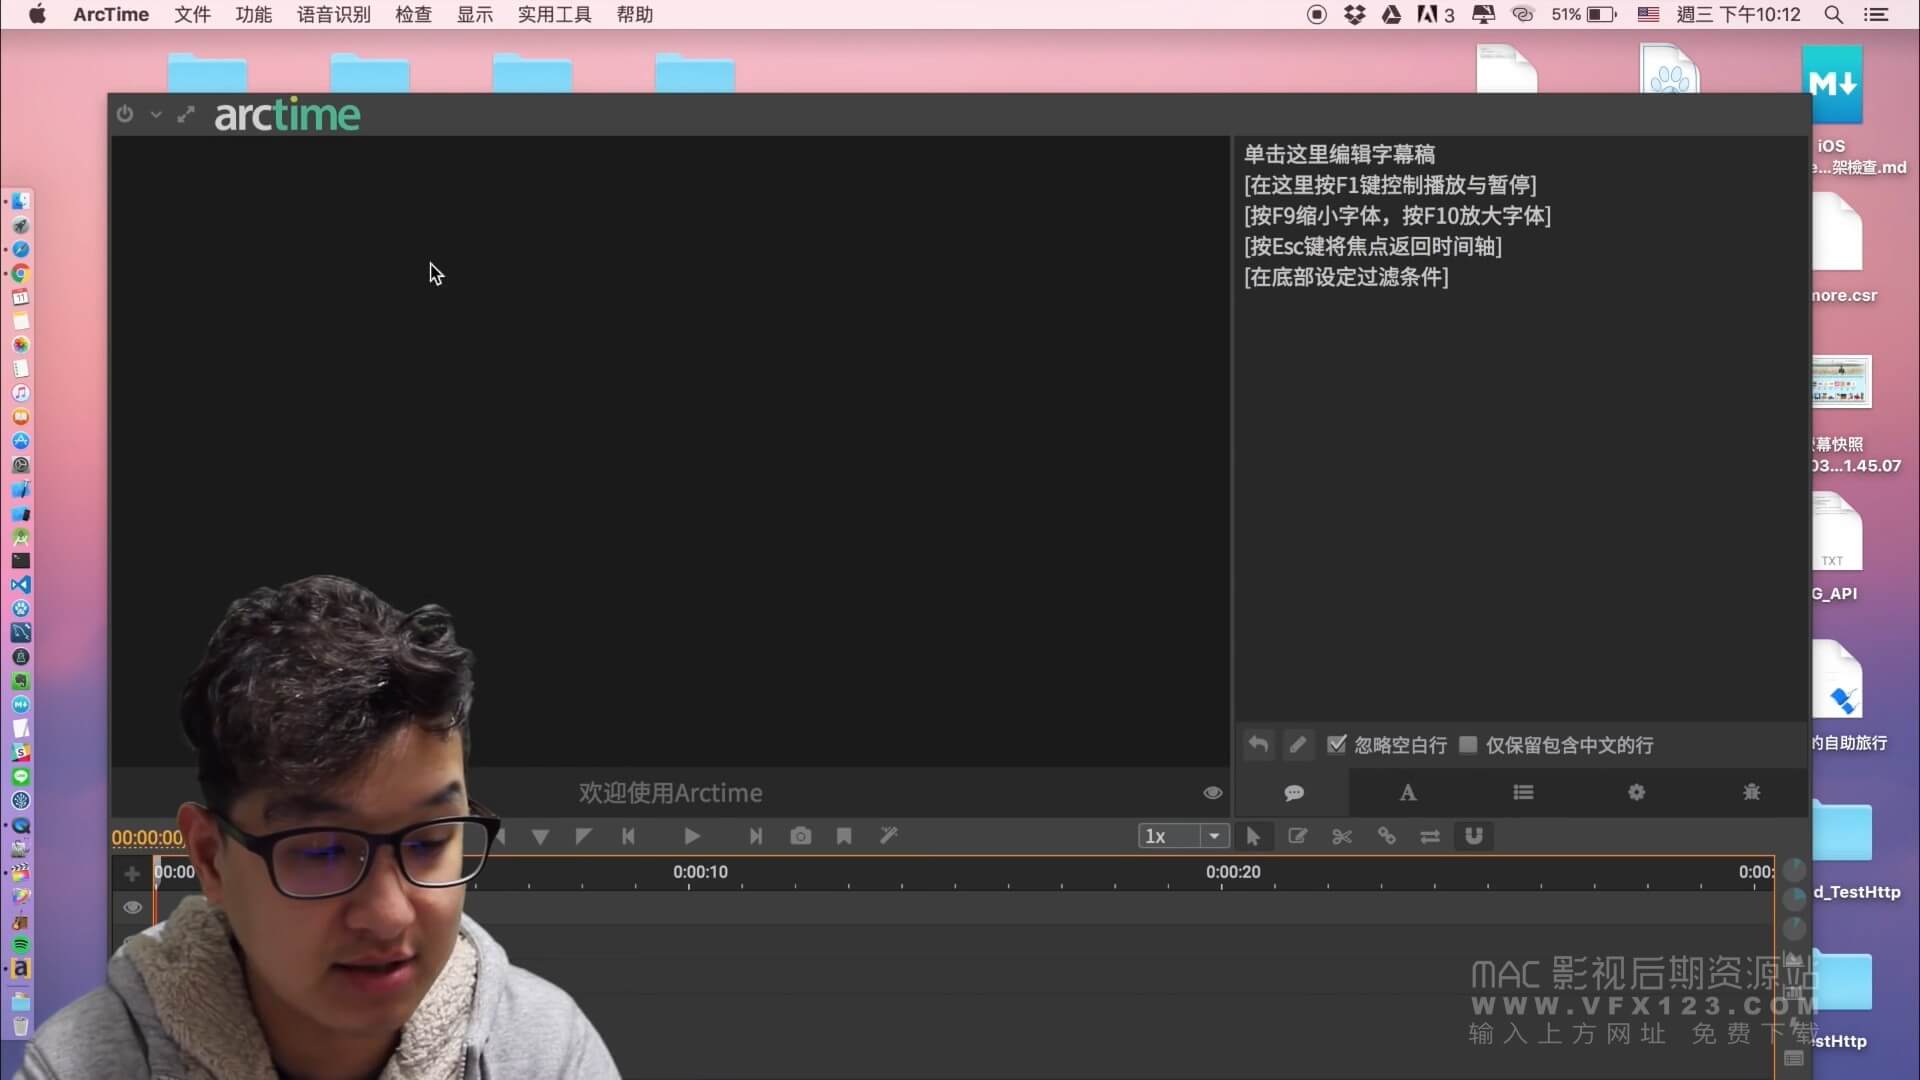The height and width of the screenshot is (1080, 1920).
Task: Open the M↓ markdown file on desktop
Action: click(1832, 85)
